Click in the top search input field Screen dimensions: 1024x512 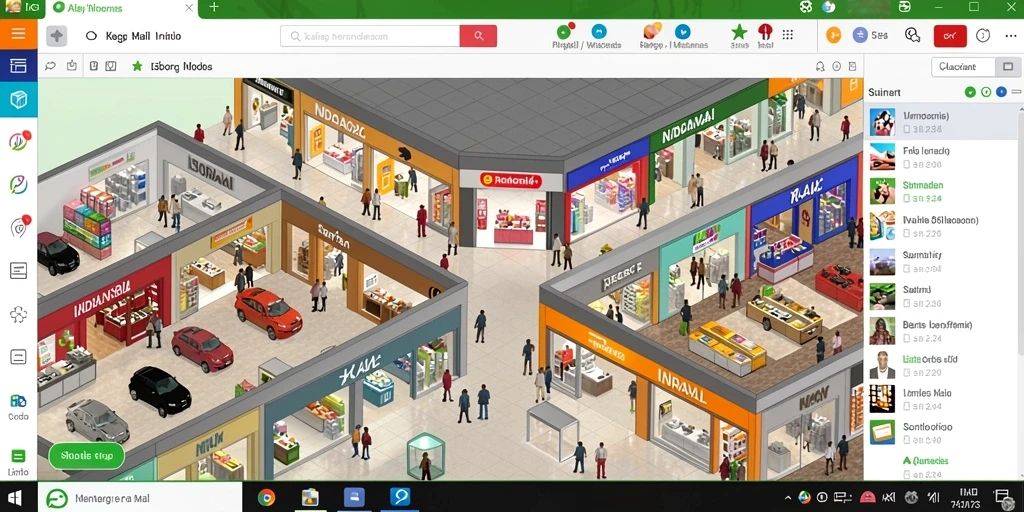(370, 36)
